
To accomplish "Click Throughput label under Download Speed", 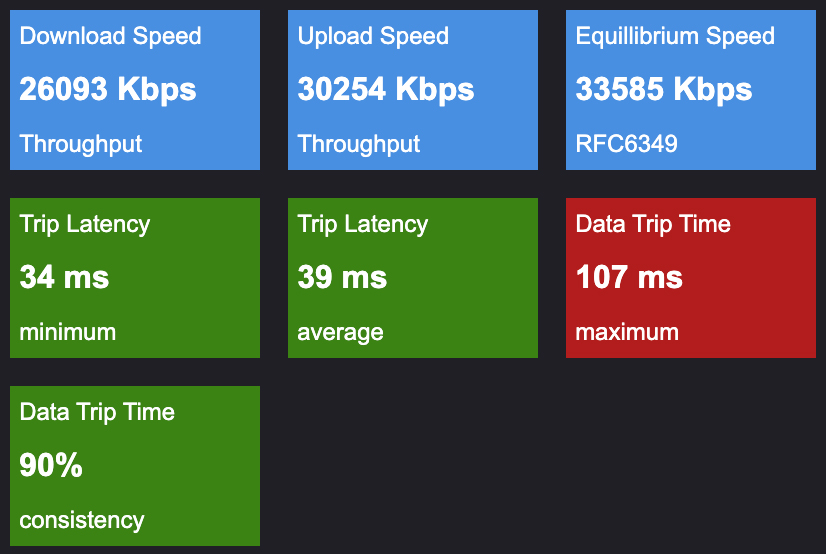I will 81,144.
